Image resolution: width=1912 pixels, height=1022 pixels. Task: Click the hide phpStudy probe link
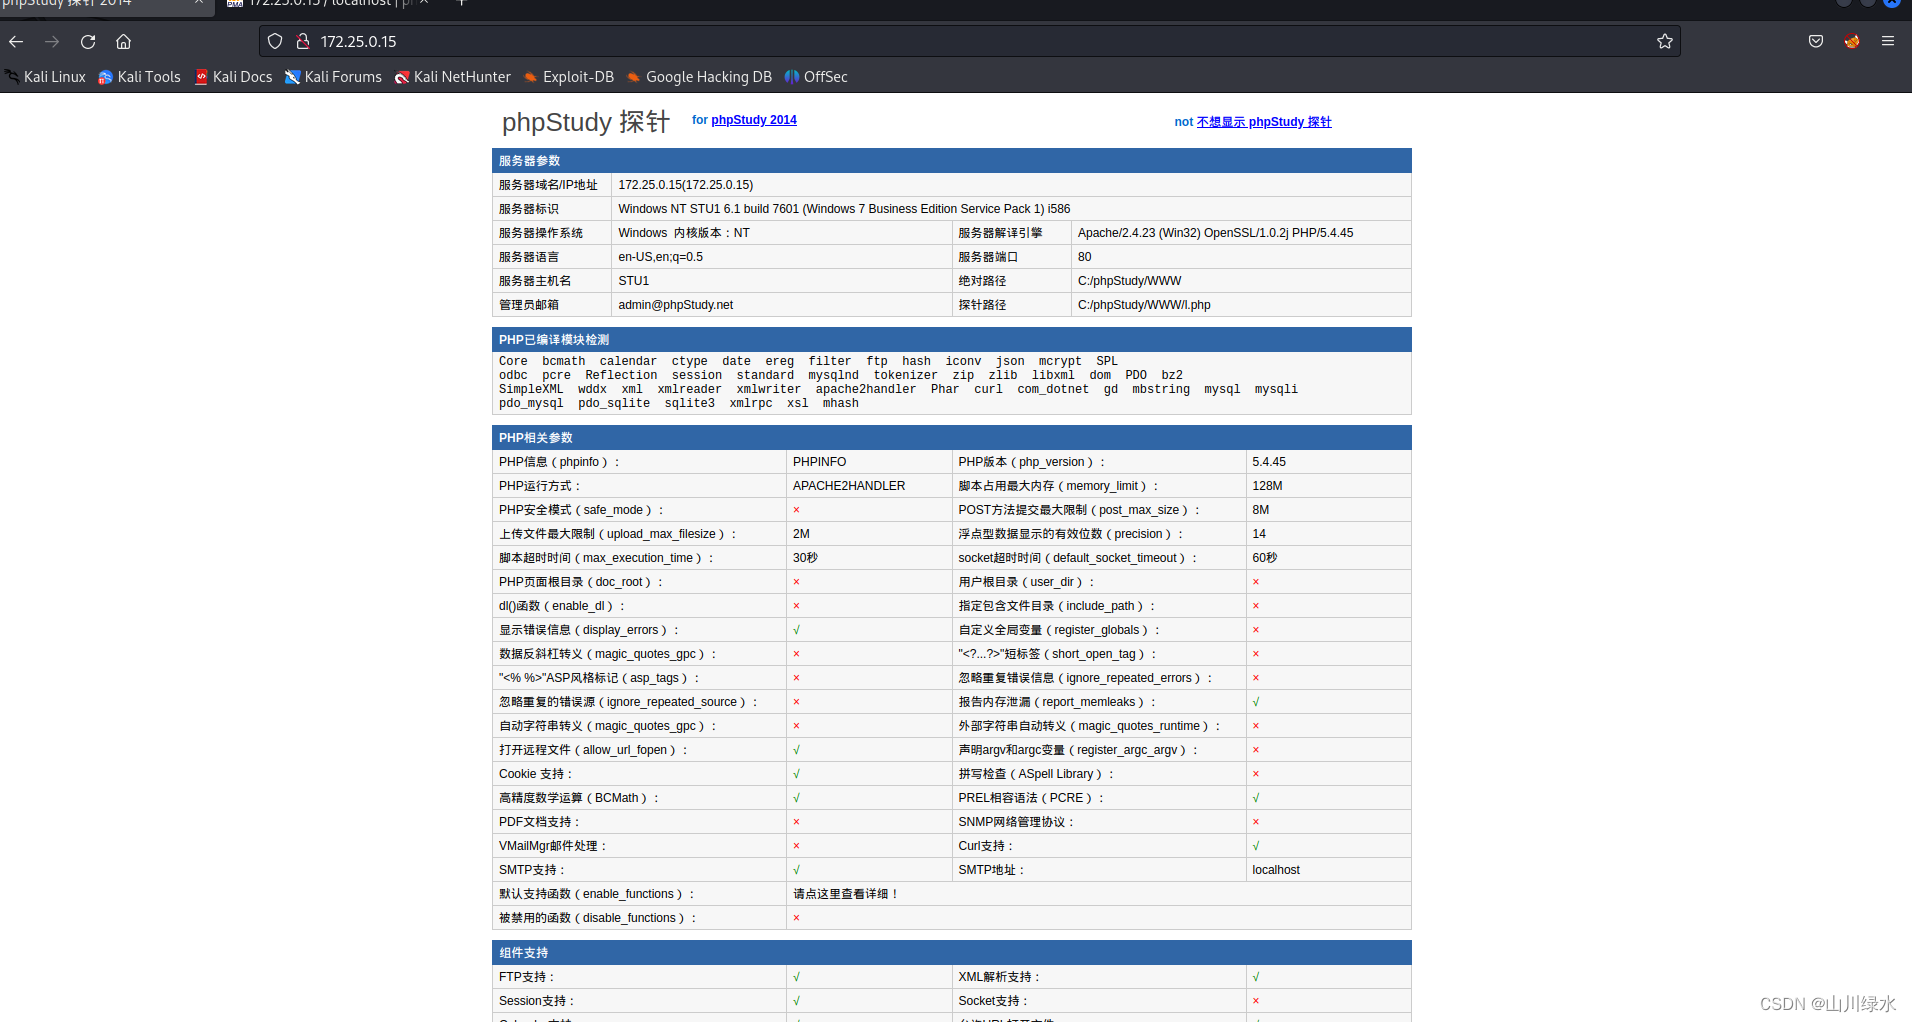(x=1264, y=122)
